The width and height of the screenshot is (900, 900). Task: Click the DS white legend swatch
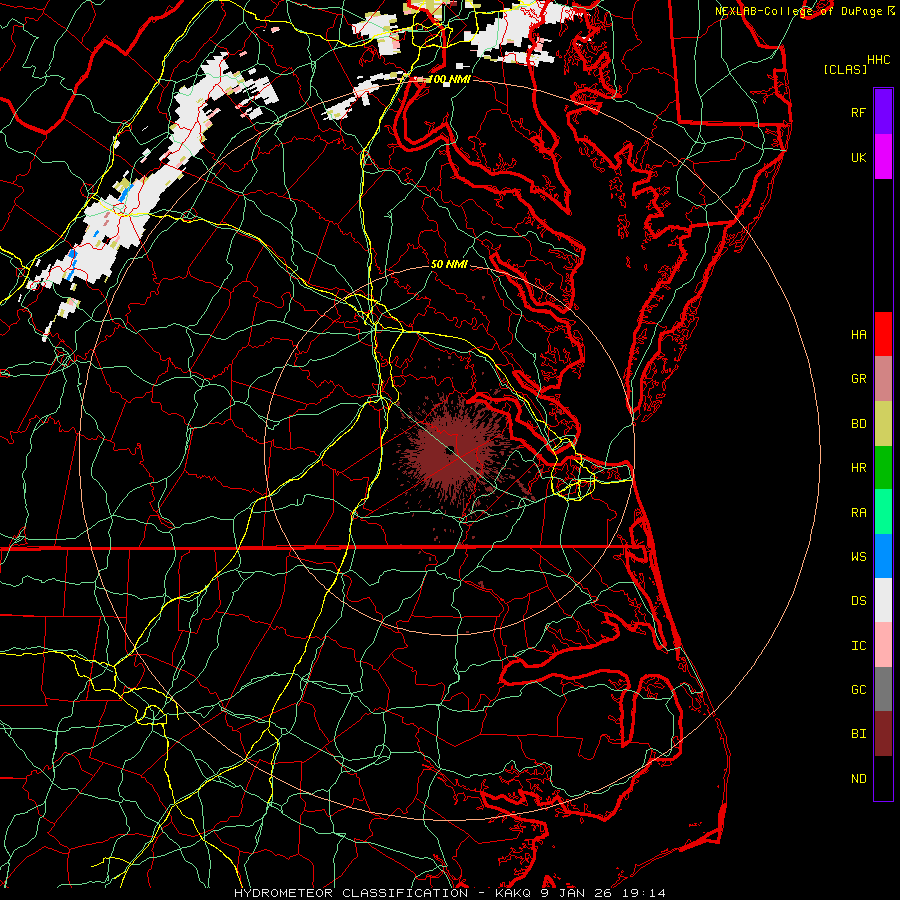coord(883,600)
